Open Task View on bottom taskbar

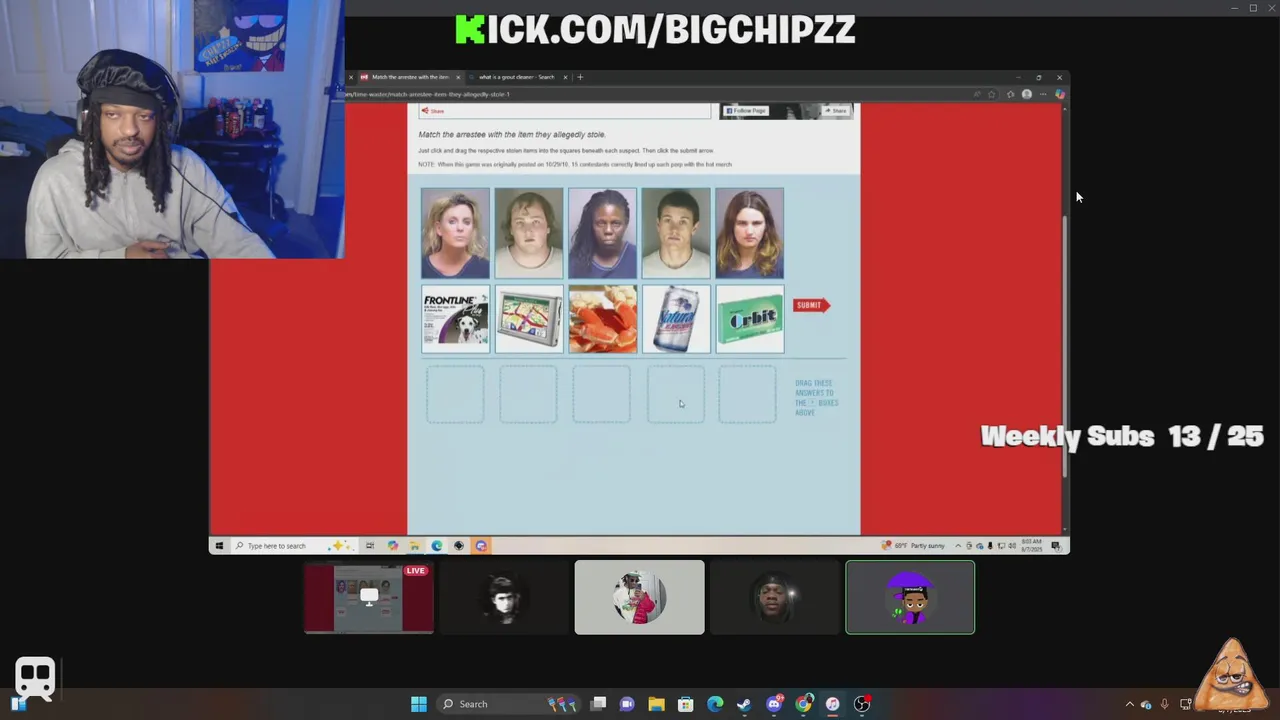pyautogui.click(x=598, y=704)
